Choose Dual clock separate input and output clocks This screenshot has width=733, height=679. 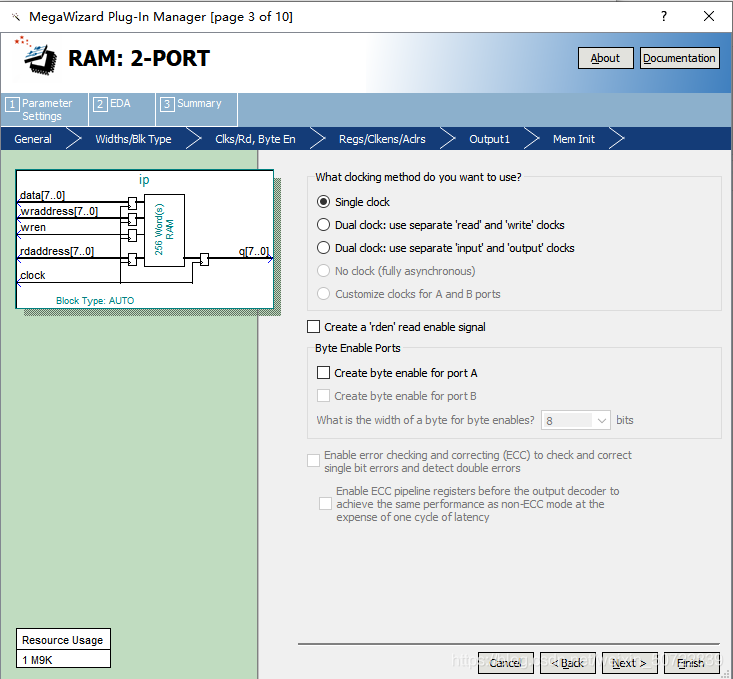[x=323, y=248]
